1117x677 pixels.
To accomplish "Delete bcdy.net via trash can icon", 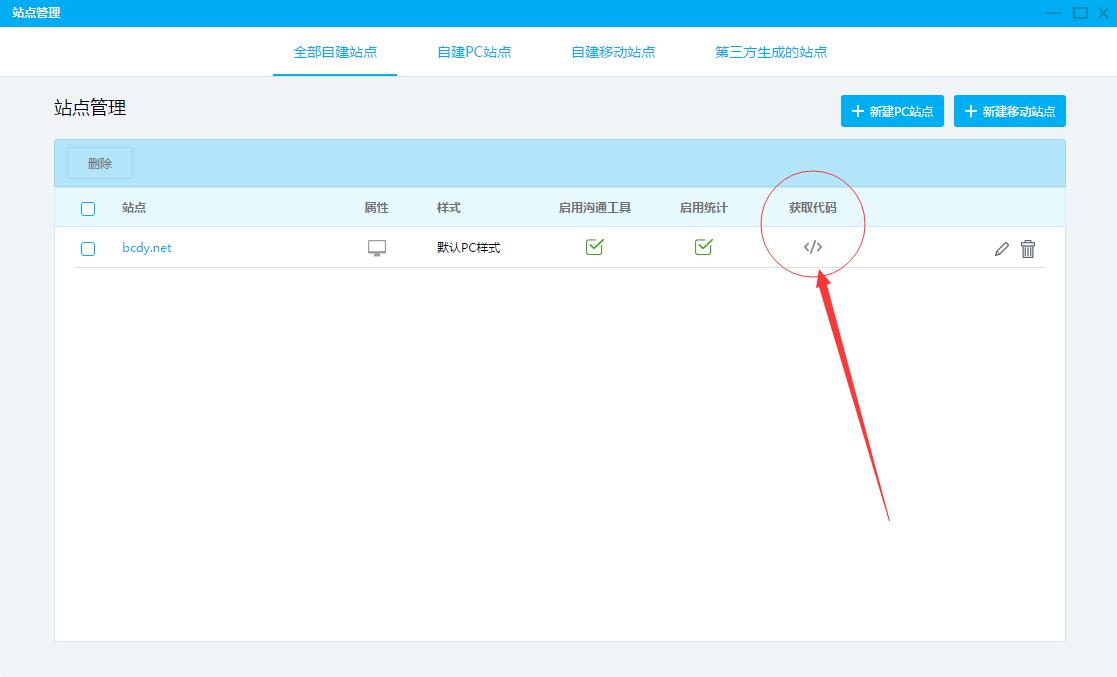I will pos(1028,248).
